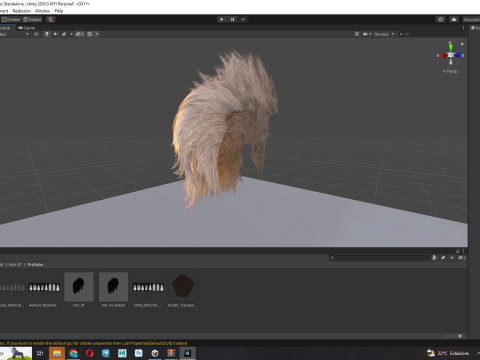The image size is (480, 360).
Task: Open the Window menu
Action: pos(42,11)
